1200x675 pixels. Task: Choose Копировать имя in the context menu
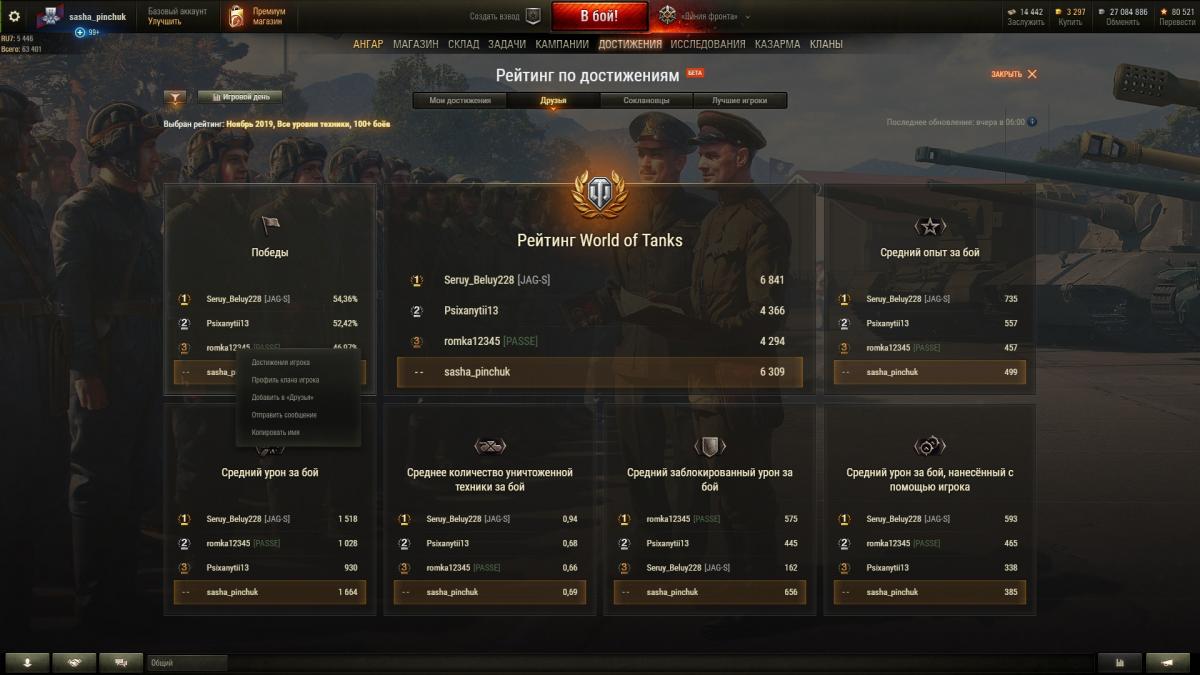276,432
